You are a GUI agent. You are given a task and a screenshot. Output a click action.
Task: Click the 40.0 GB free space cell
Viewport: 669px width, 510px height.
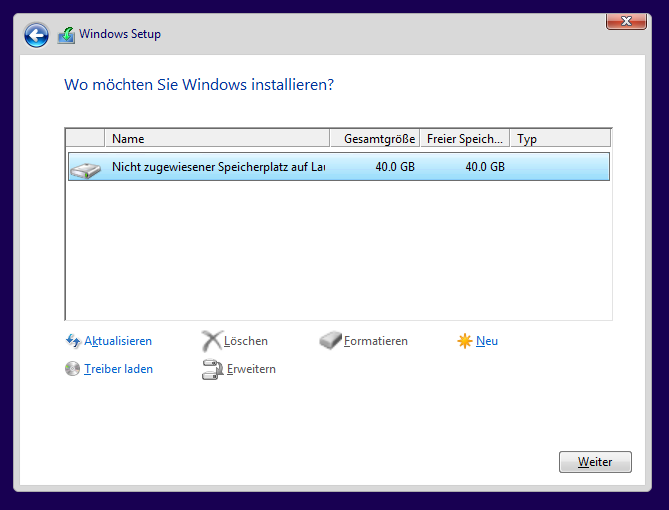485,167
